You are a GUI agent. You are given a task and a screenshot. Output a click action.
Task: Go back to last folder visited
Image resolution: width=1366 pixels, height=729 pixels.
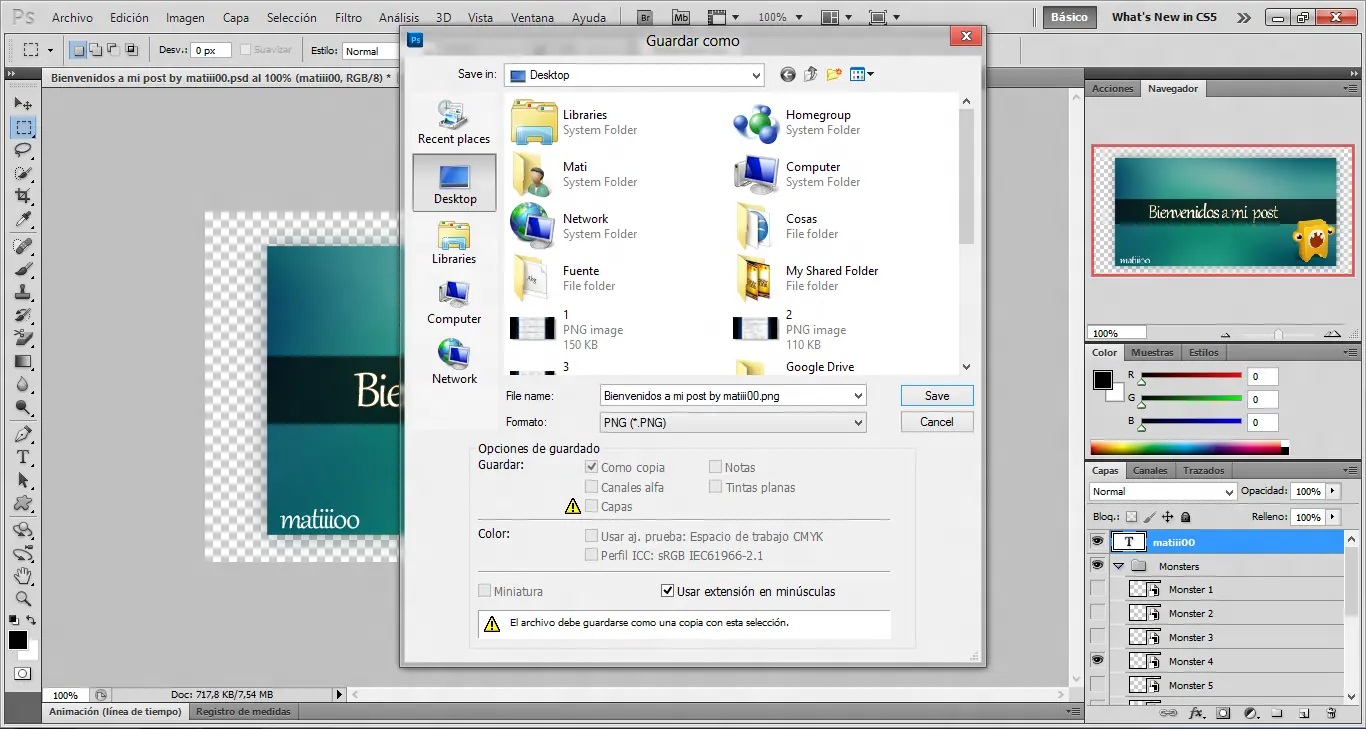pyautogui.click(x=788, y=74)
